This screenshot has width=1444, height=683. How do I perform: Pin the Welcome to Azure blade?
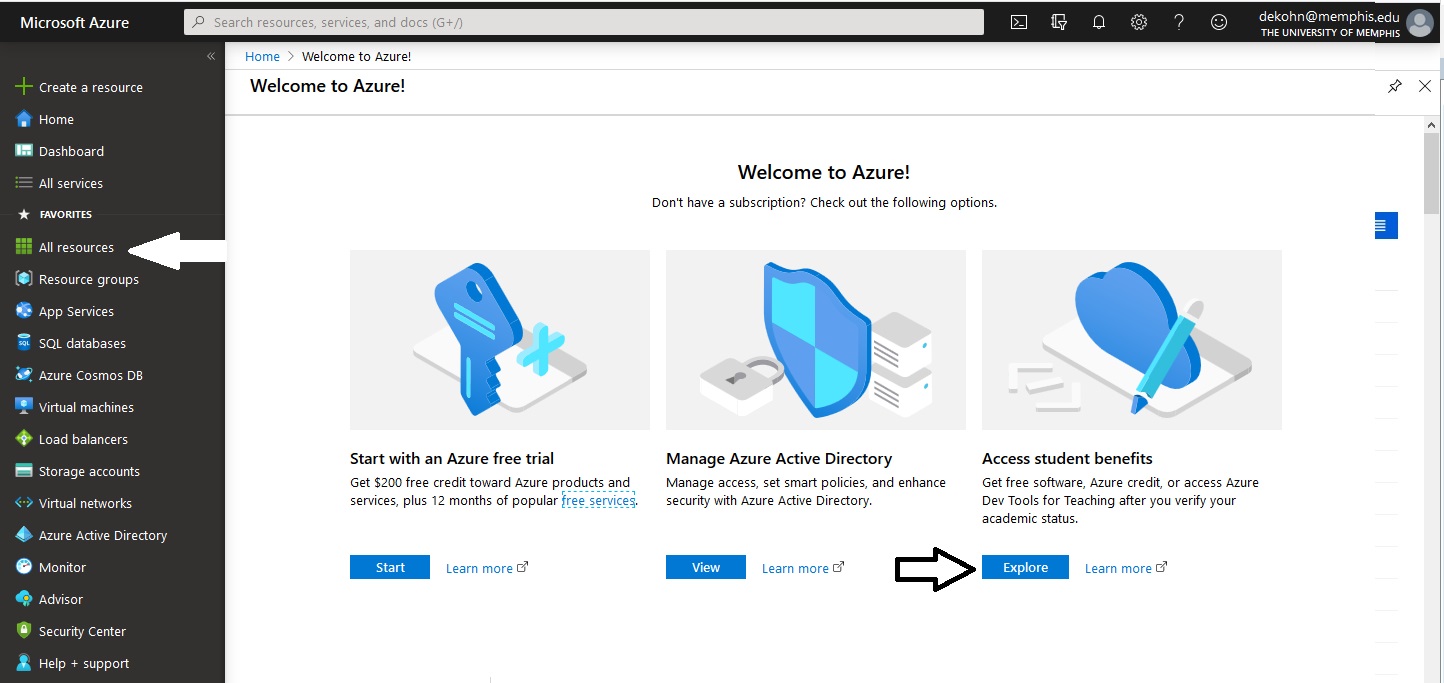point(1395,86)
